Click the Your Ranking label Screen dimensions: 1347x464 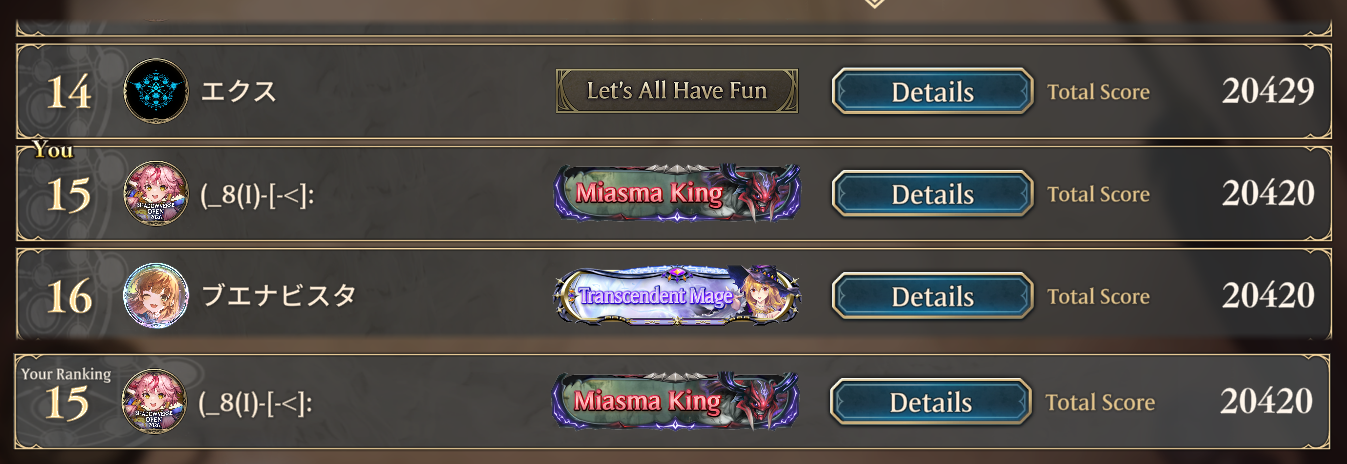click(66, 374)
